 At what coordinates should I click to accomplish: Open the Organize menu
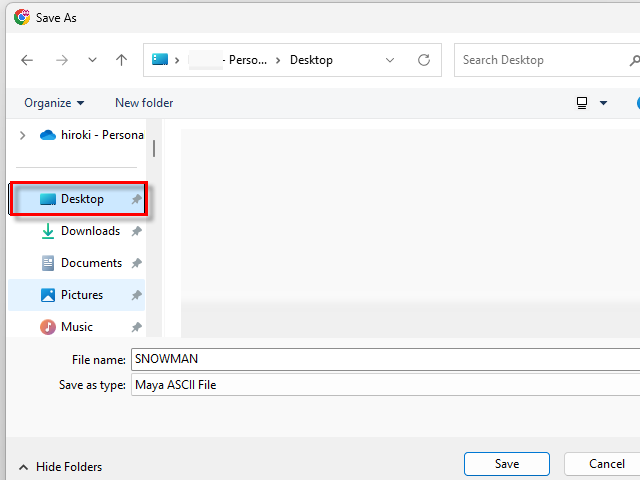click(54, 103)
